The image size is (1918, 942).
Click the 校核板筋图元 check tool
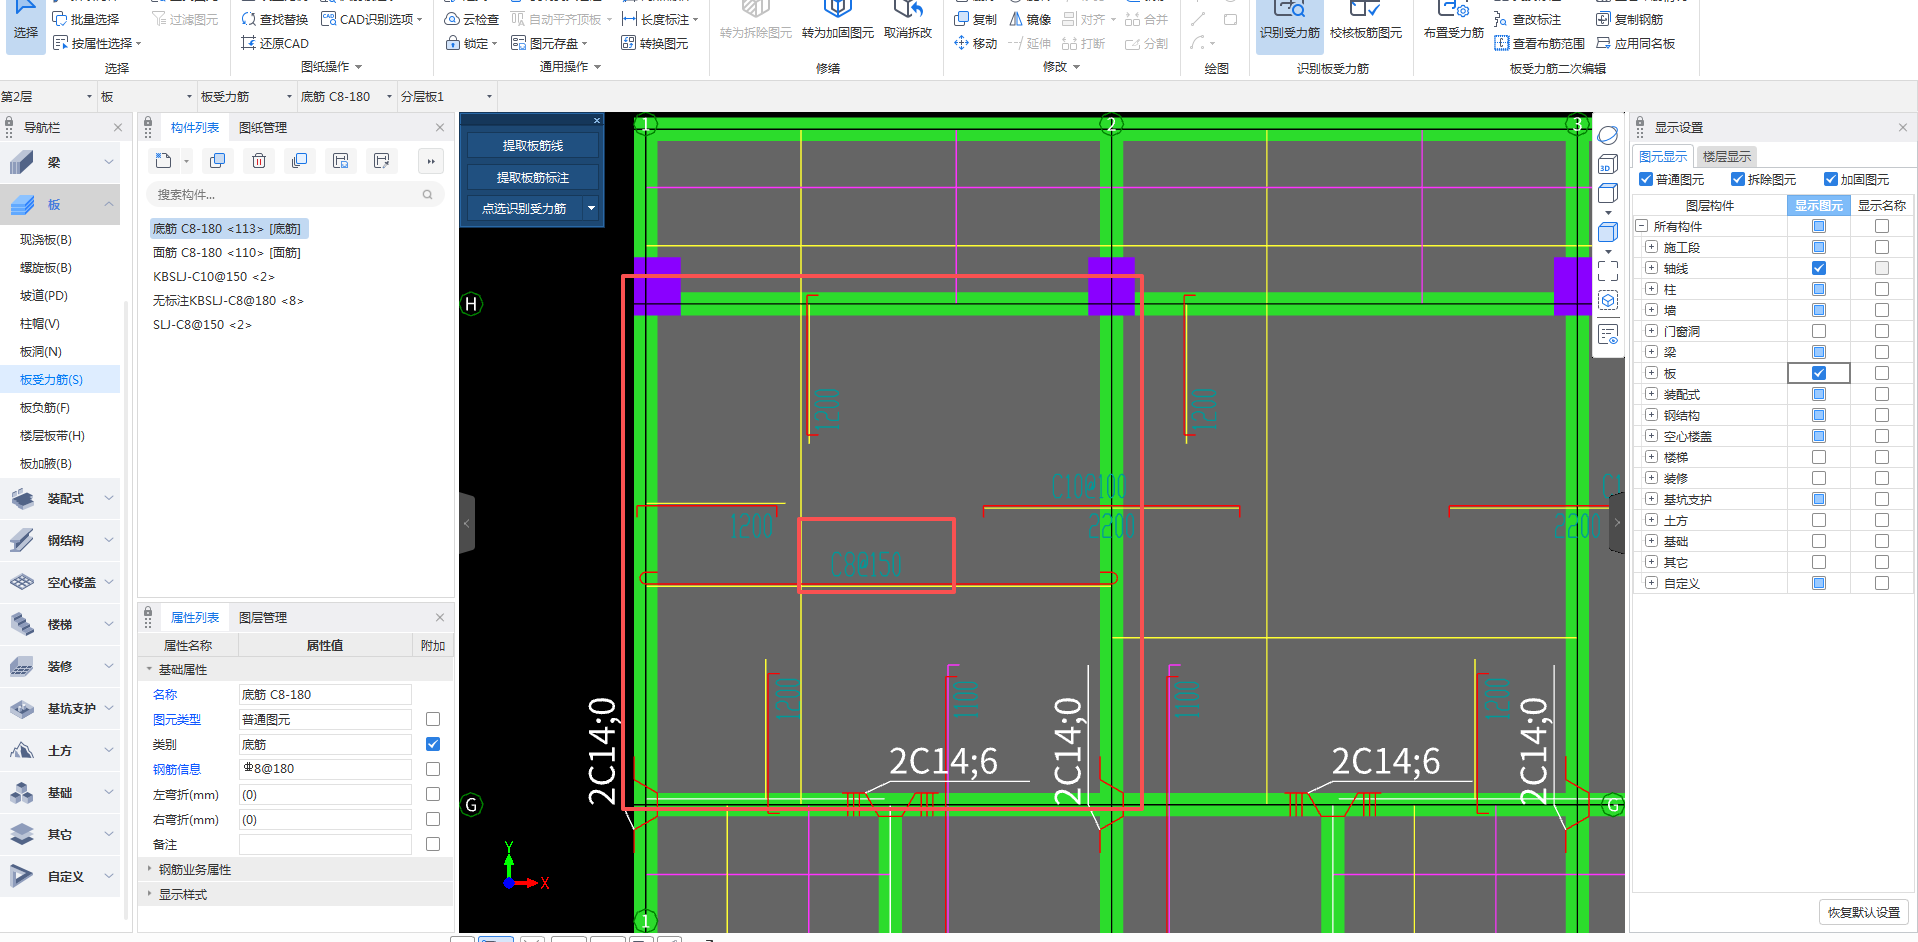pos(1366,21)
